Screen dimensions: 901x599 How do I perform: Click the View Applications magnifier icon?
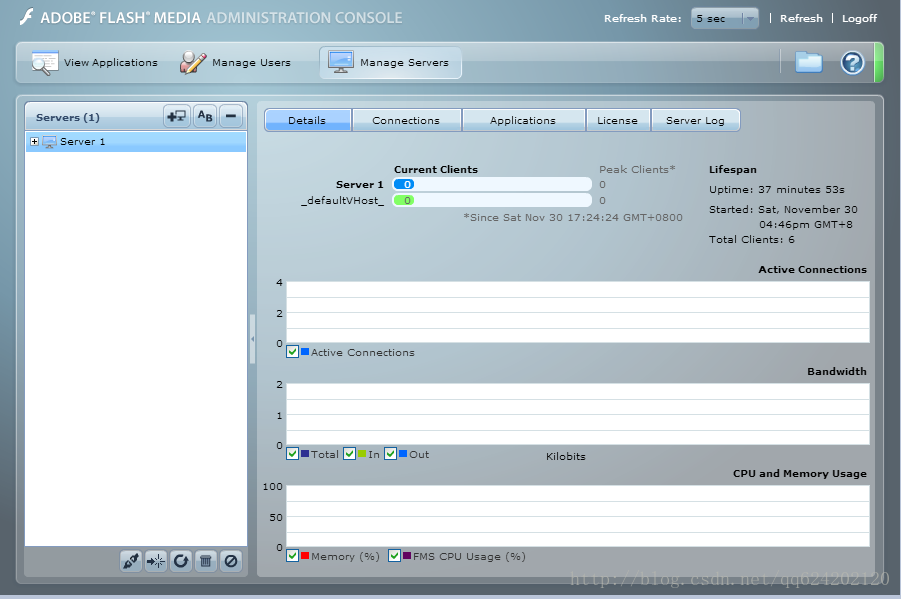[44, 63]
